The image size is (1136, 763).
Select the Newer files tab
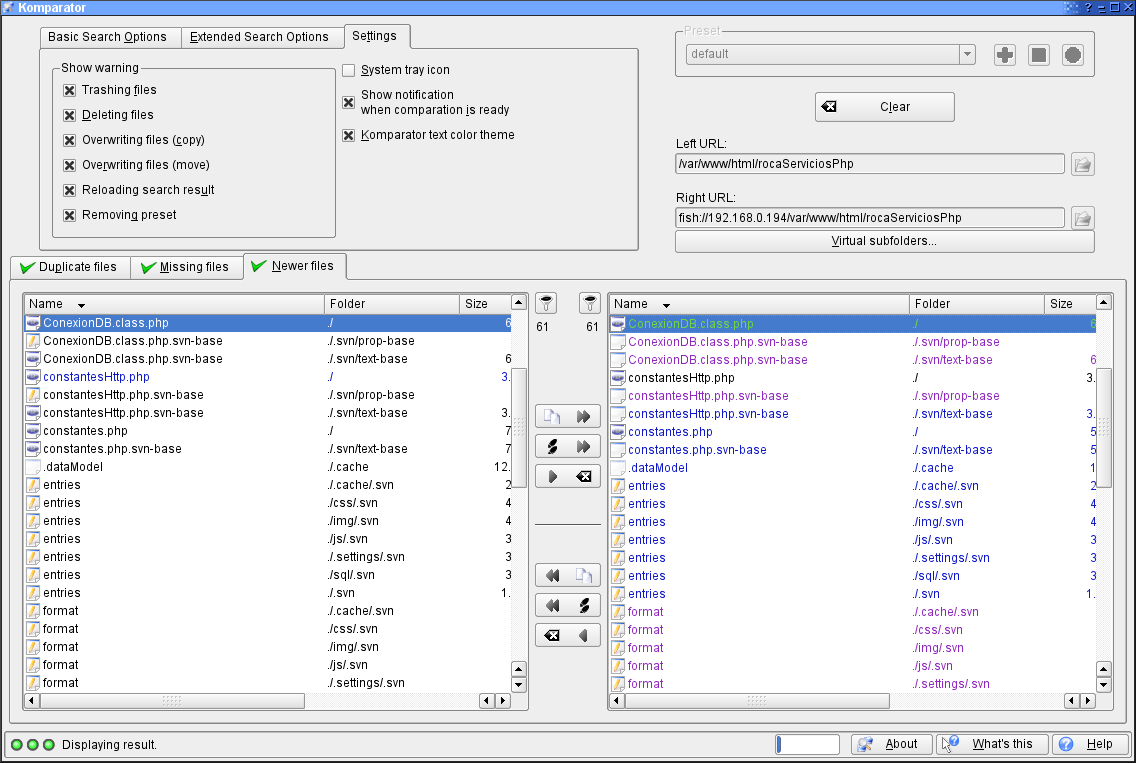tap(294, 266)
